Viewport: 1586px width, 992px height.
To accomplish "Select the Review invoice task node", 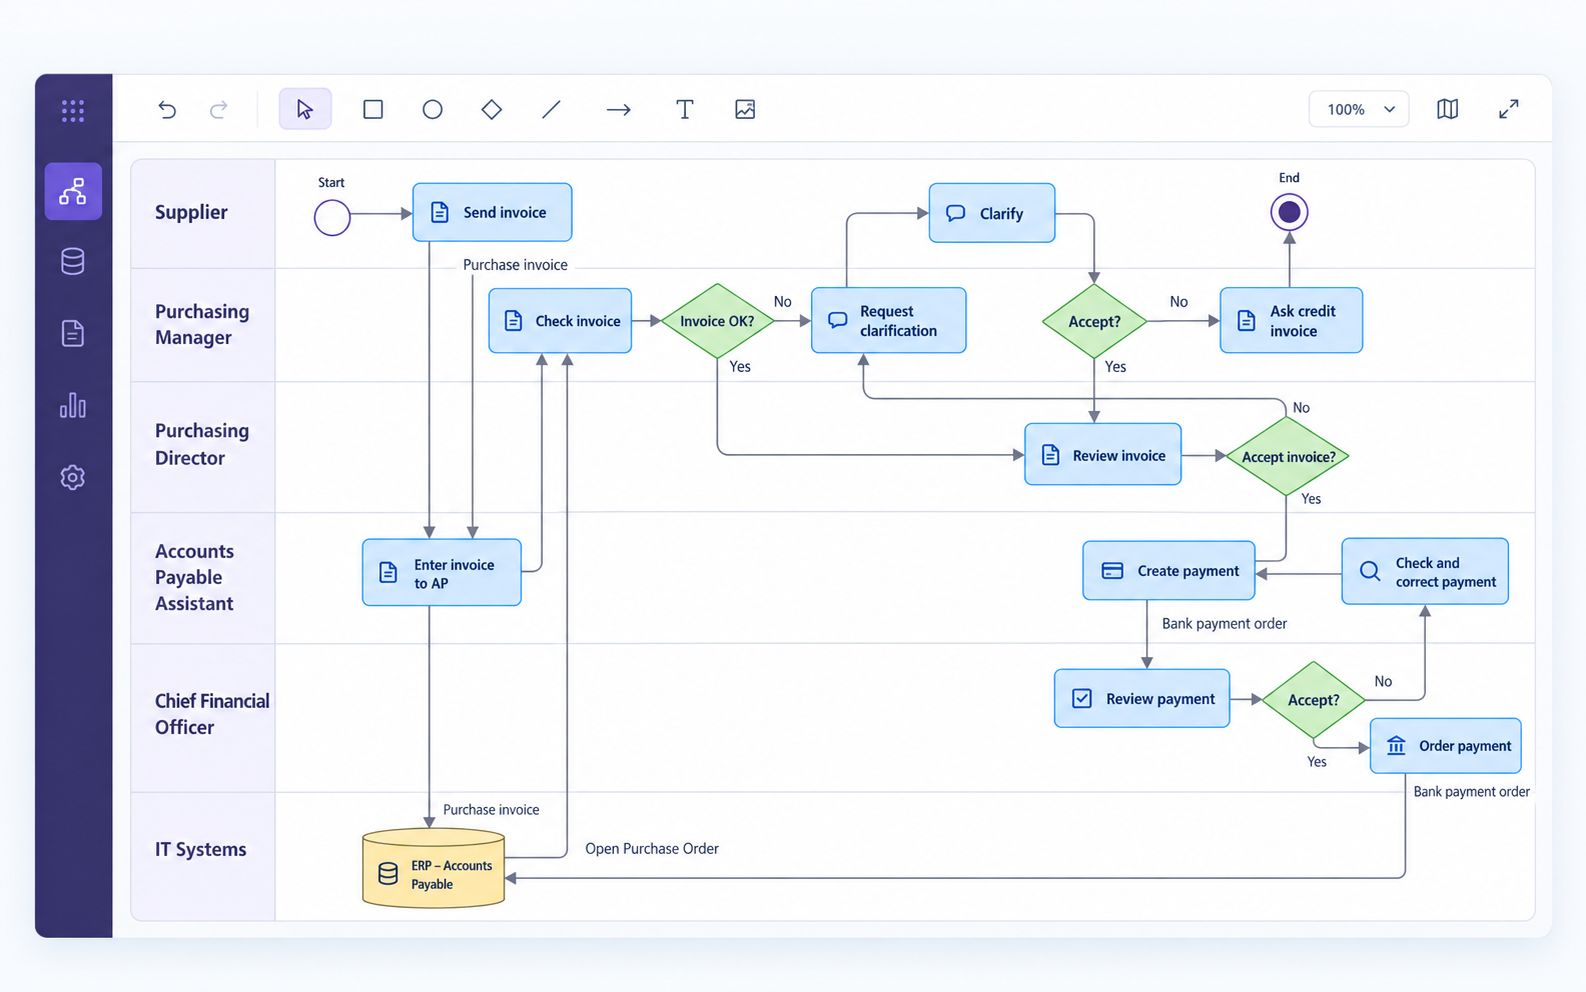I will point(1103,455).
